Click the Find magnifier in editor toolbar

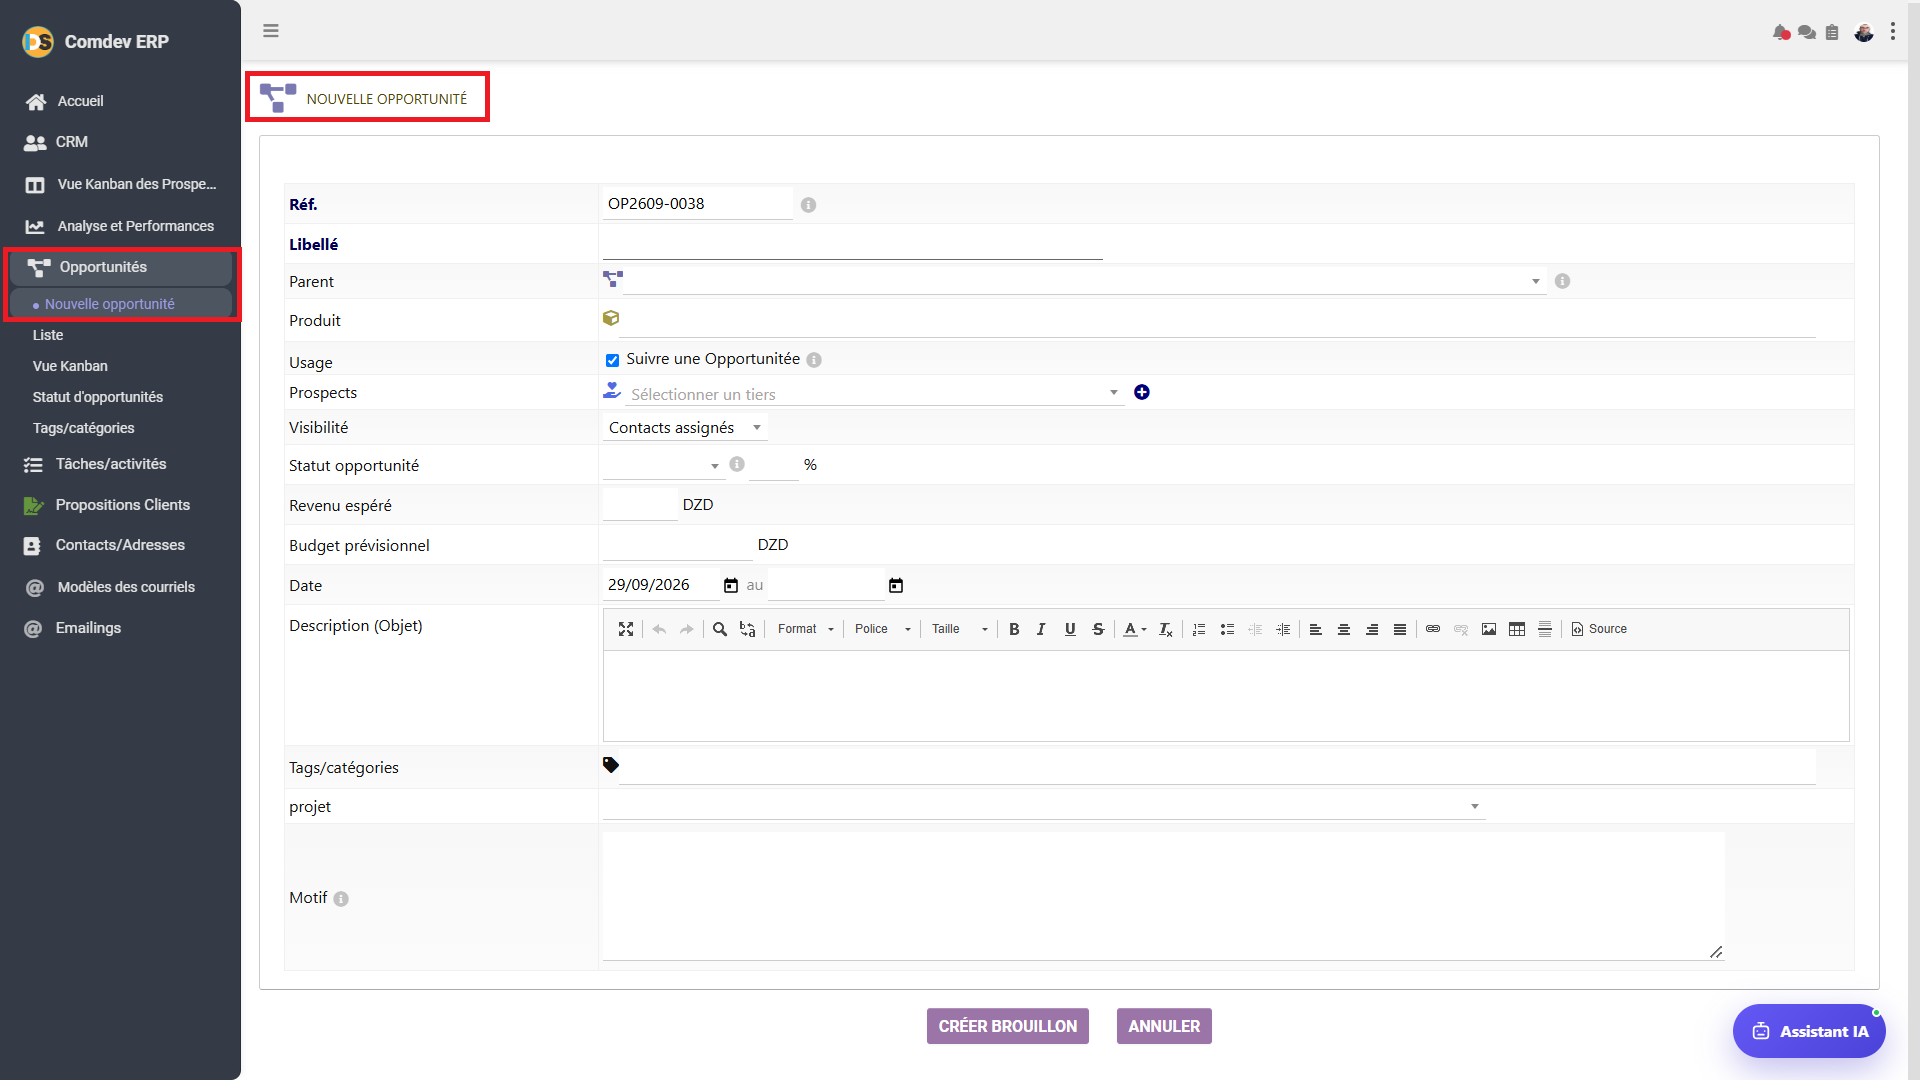(x=719, y=629)
